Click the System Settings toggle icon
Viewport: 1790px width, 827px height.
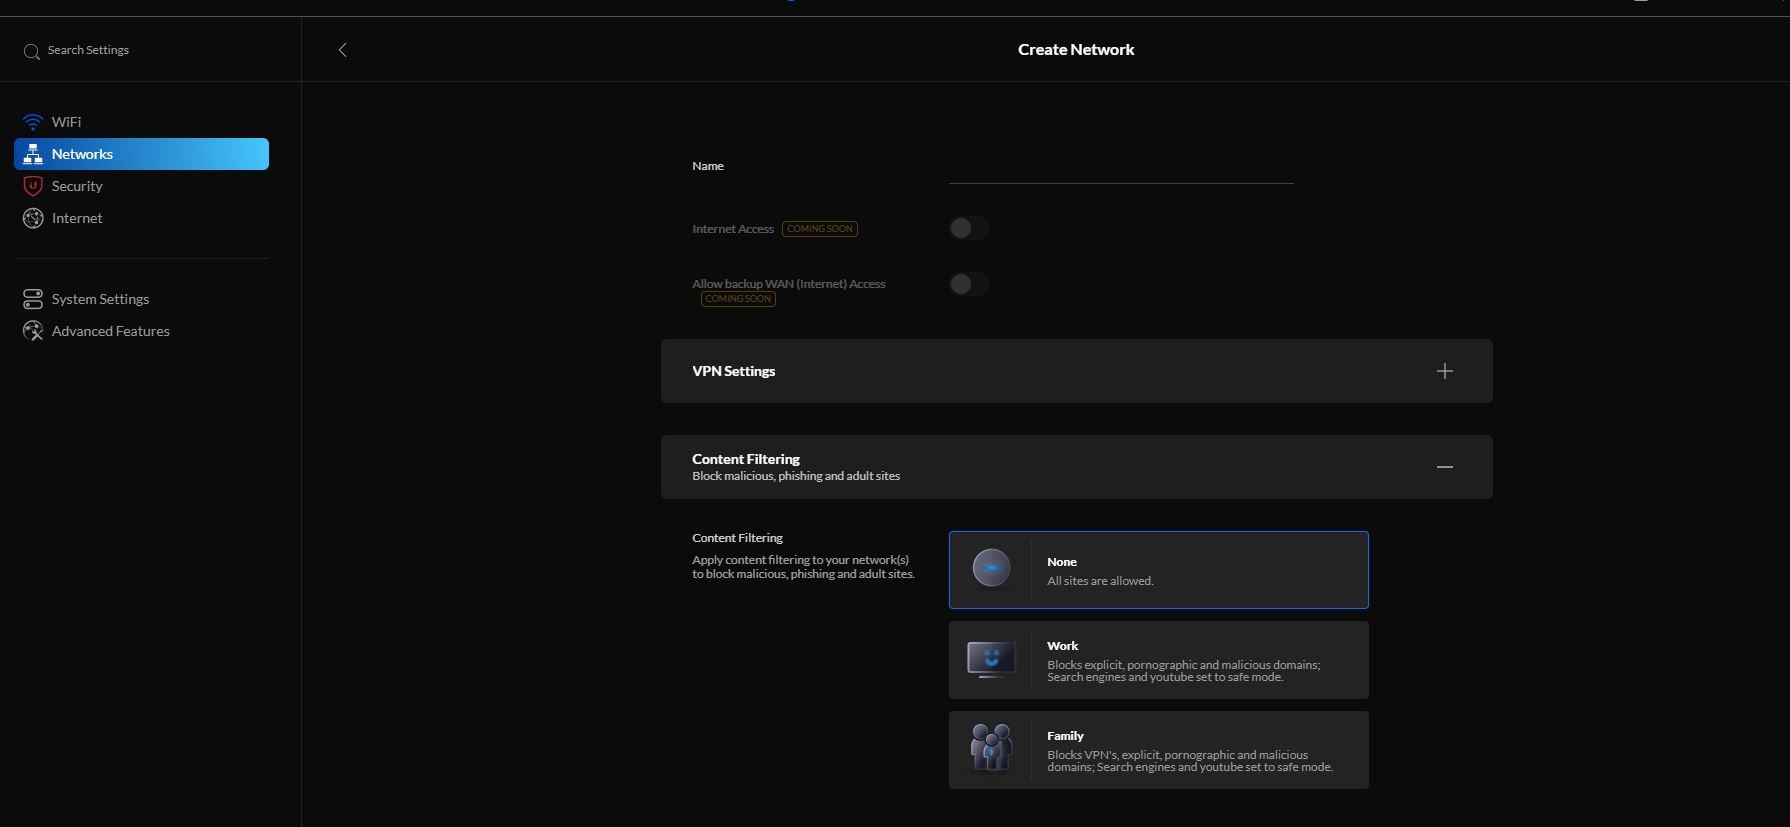click(33, 299)
